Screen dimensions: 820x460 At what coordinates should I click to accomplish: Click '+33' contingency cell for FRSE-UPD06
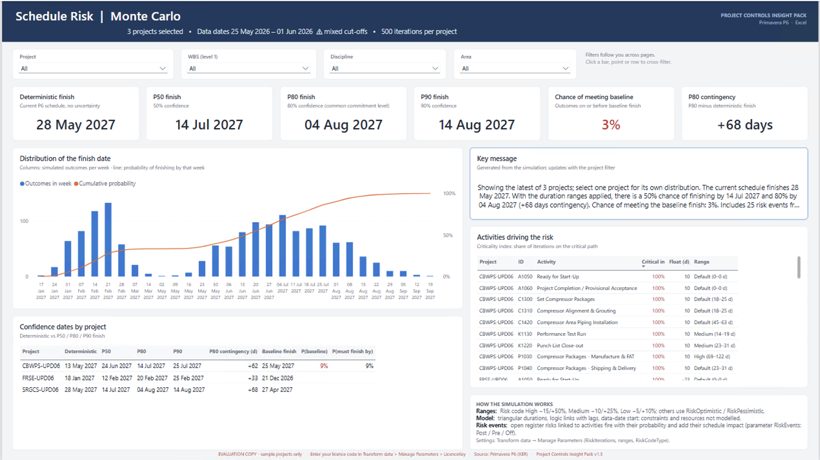(253, 378)
